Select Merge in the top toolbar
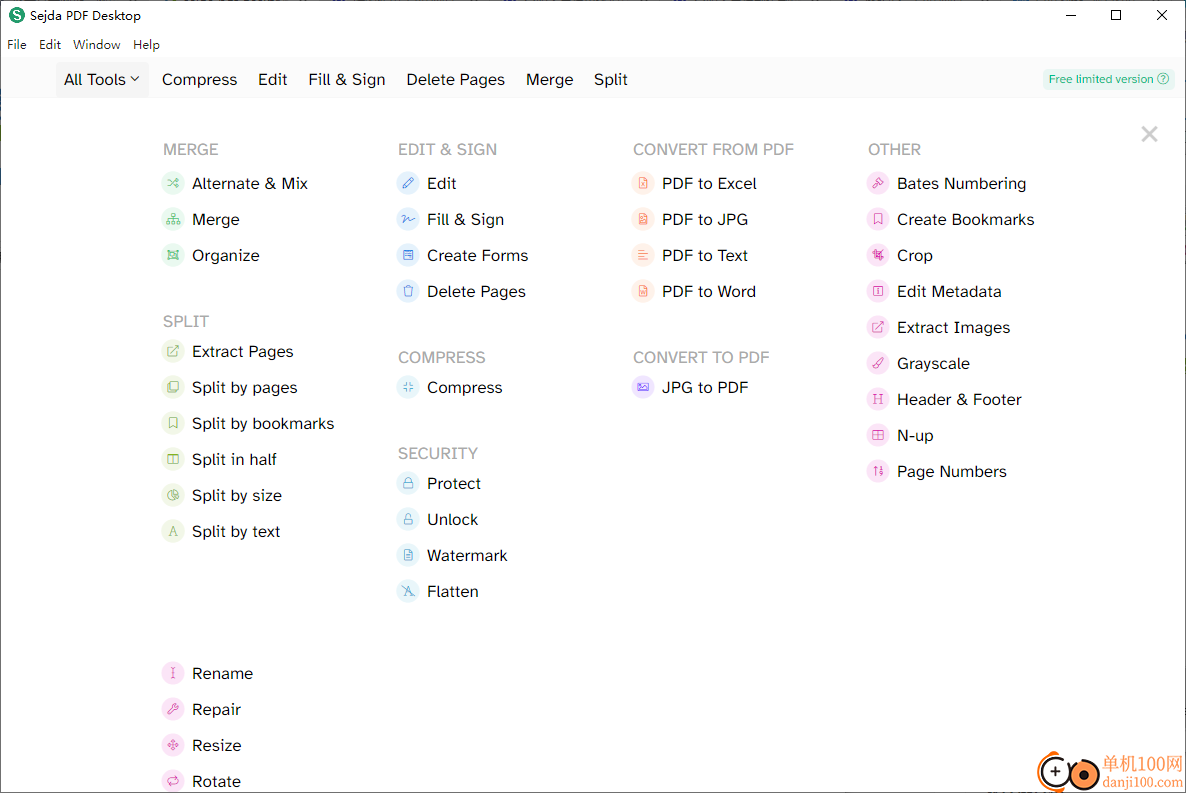1186x793 pixels. point(549,79)
